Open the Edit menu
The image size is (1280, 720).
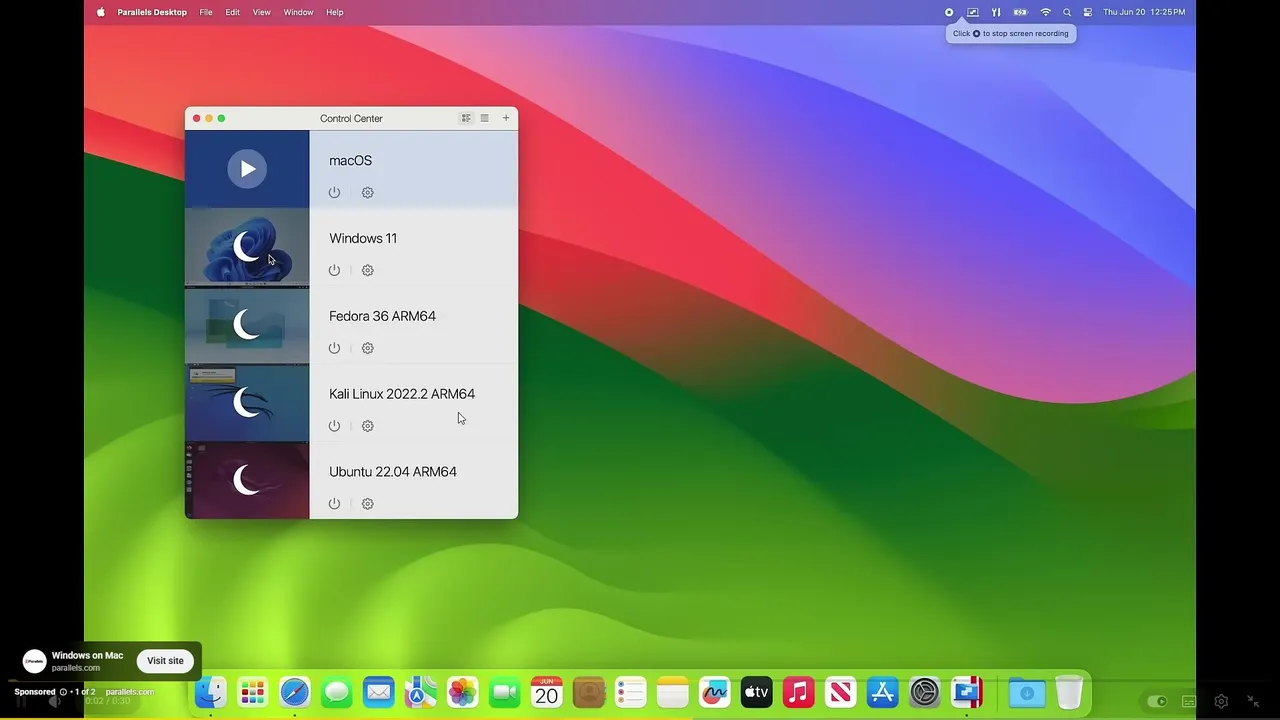(233, 12)
